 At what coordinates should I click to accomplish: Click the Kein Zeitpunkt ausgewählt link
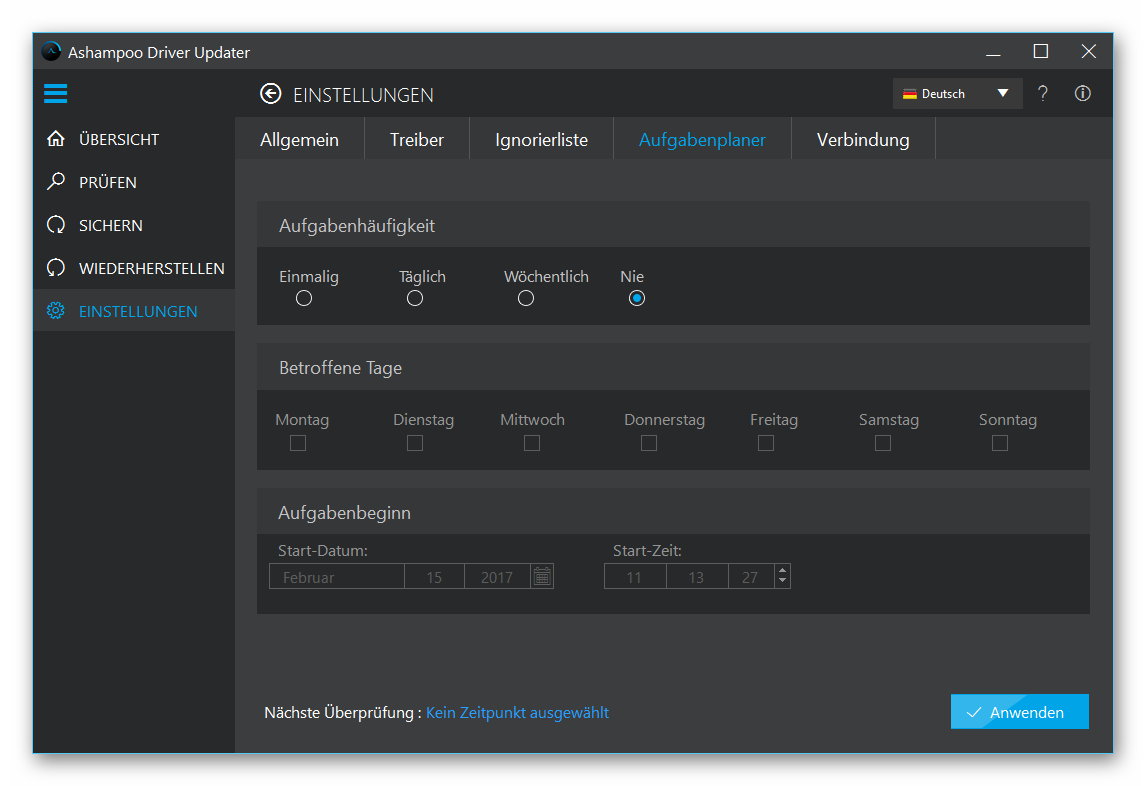click(x=517, y=712)
